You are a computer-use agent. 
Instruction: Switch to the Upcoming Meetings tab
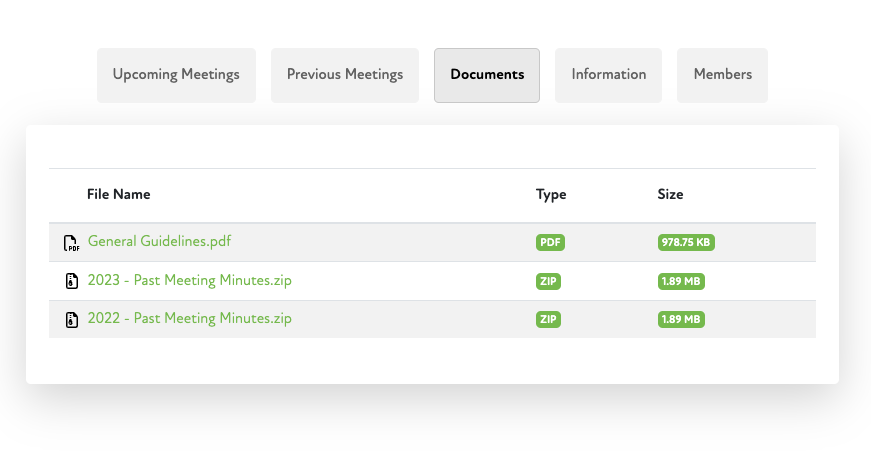(176, 75)
